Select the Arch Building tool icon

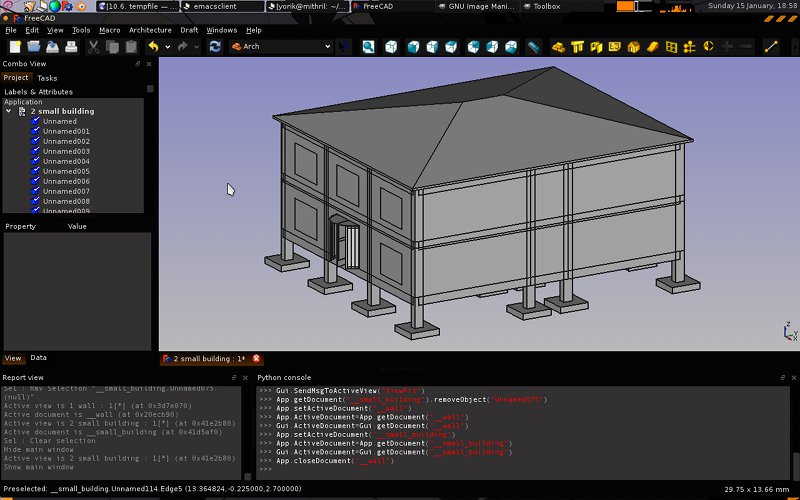click(x=634, y=46)
